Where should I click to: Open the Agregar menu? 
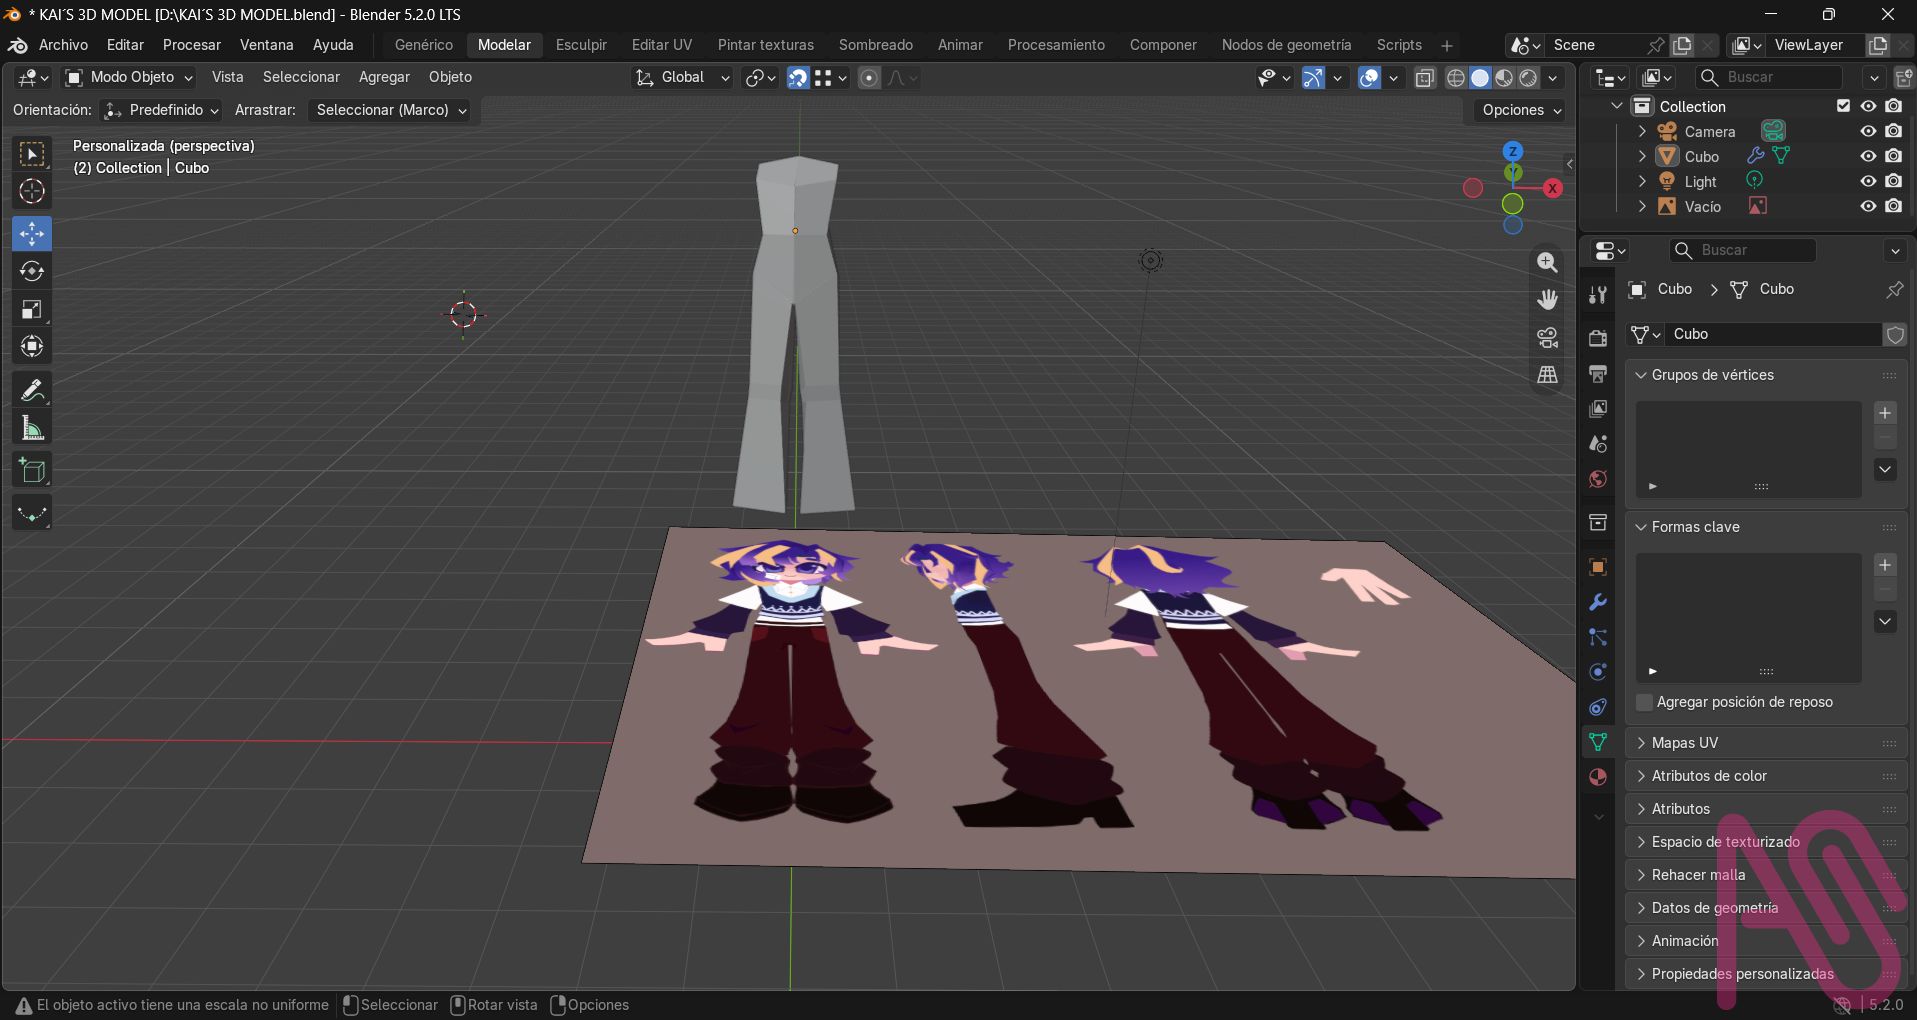tap(384, 77)
